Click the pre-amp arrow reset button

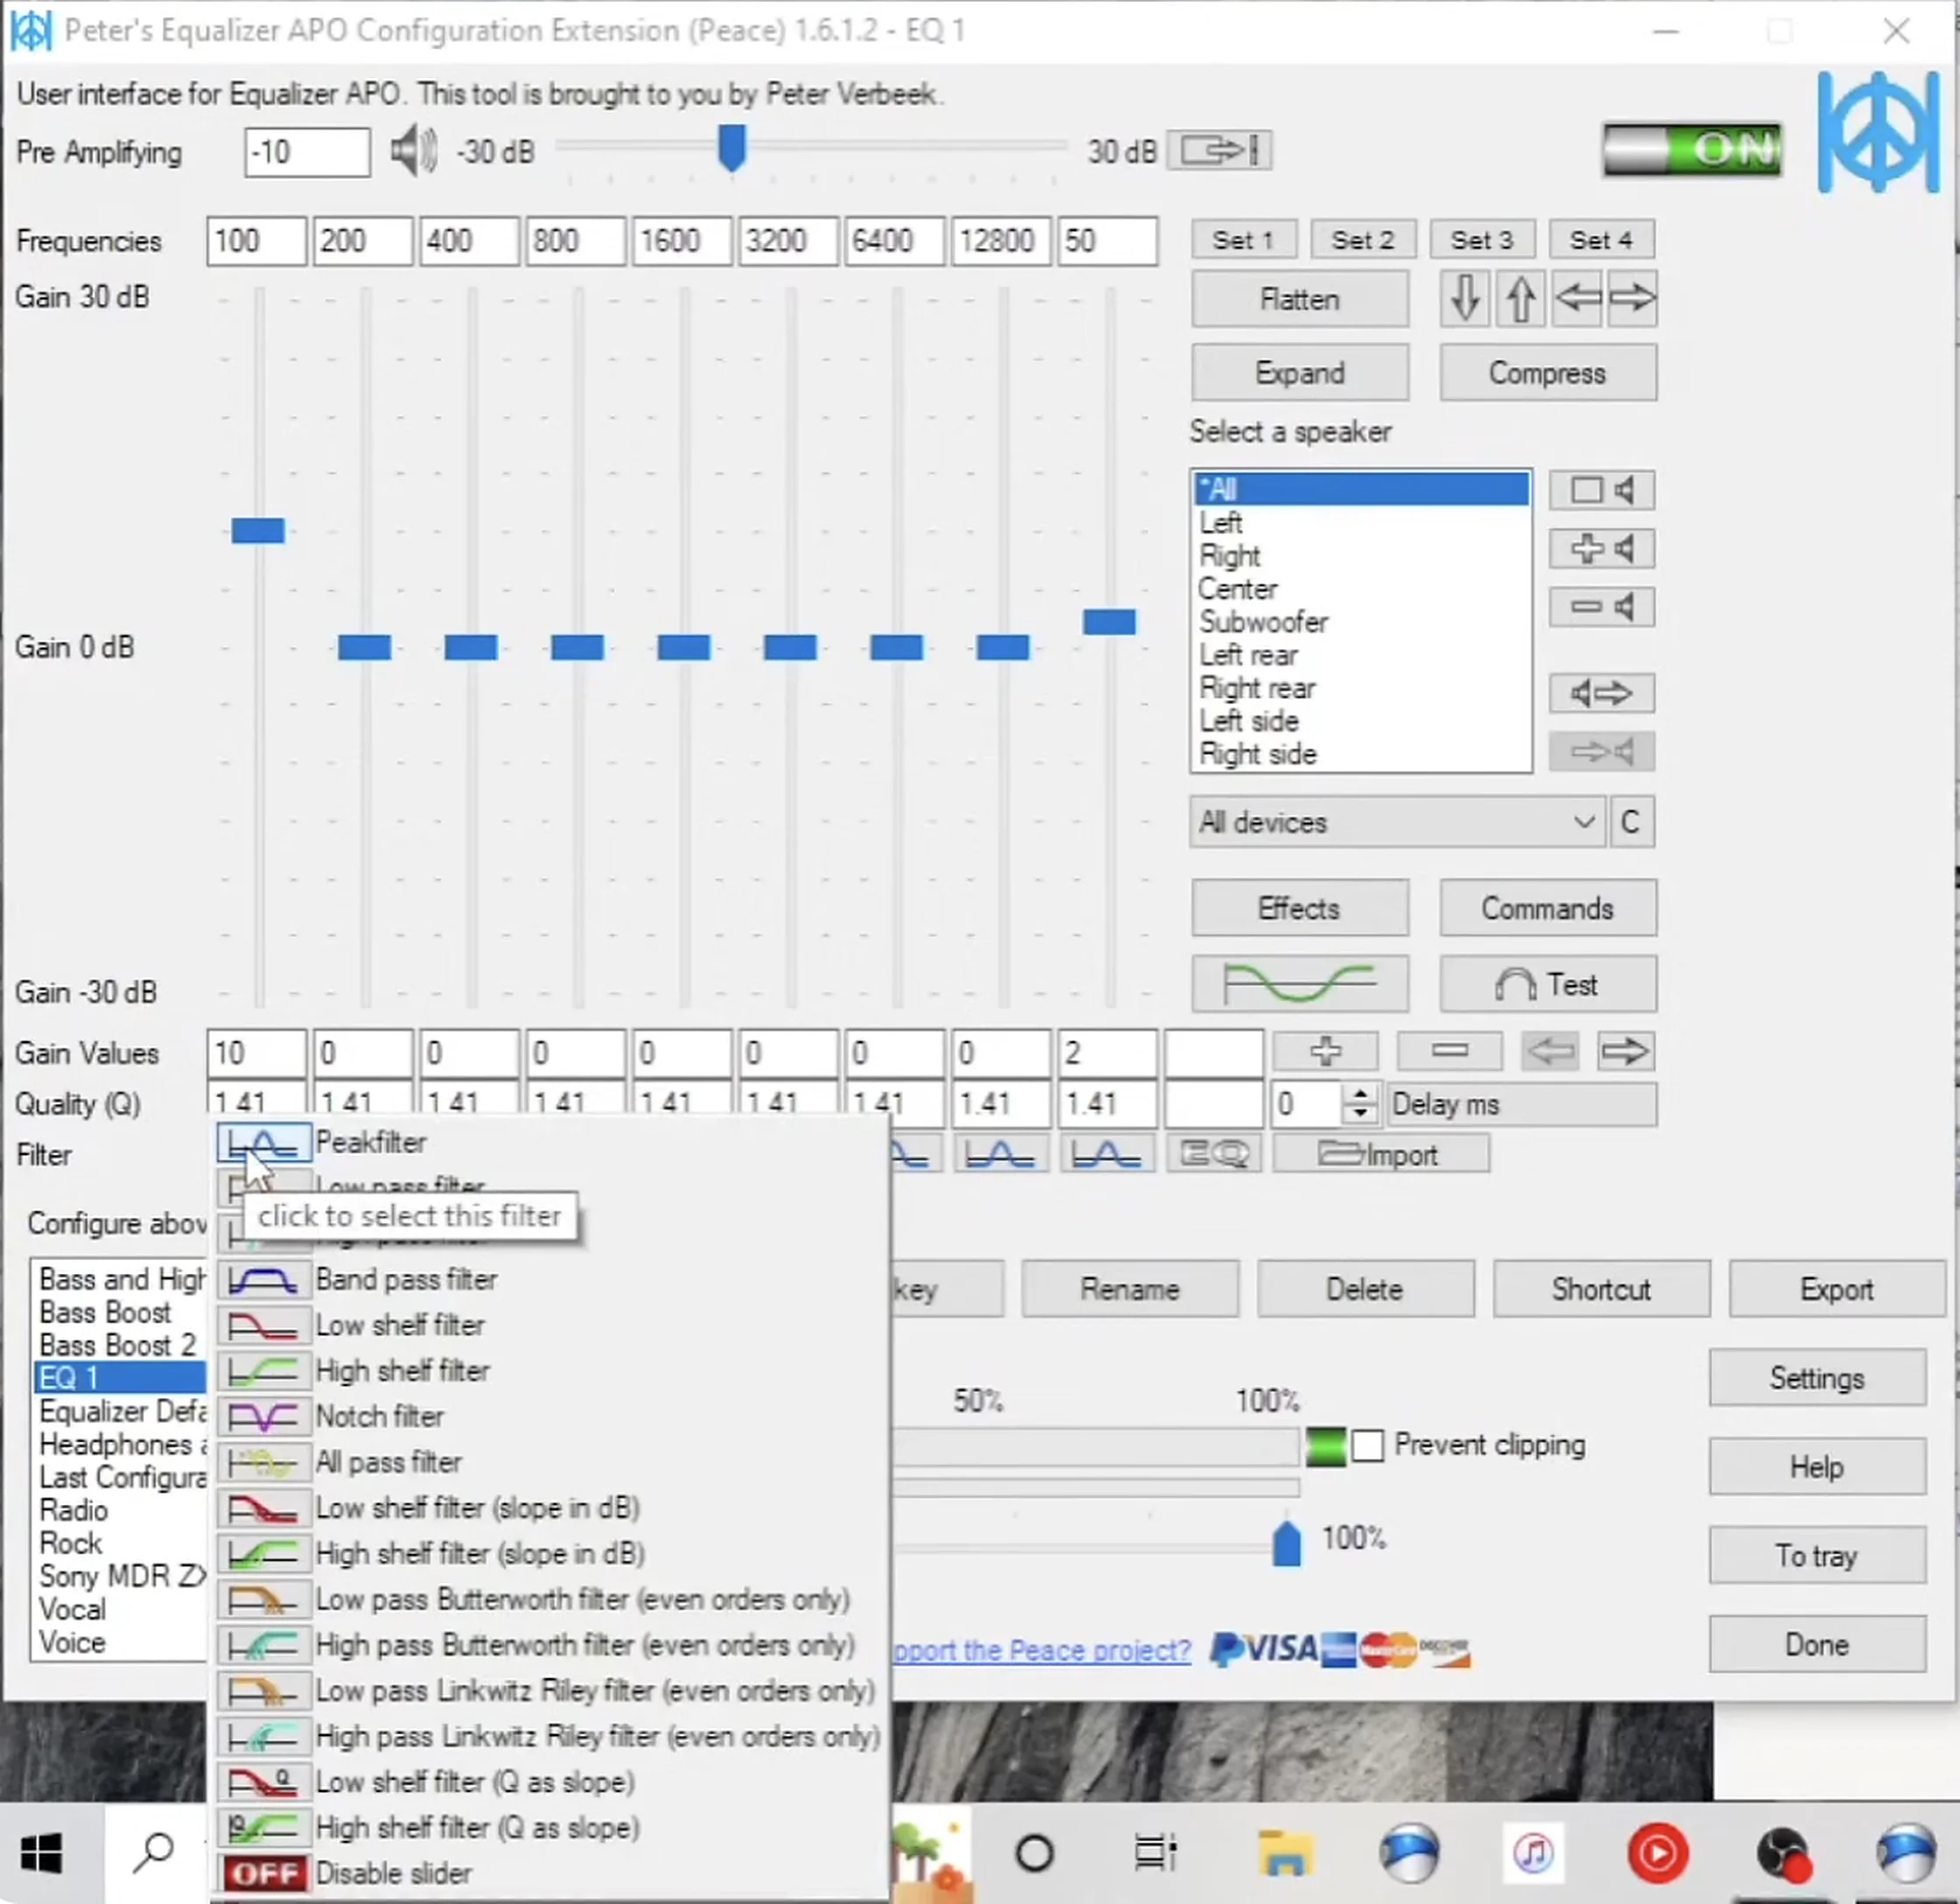pyautogui.click(x=1219, y=151)
